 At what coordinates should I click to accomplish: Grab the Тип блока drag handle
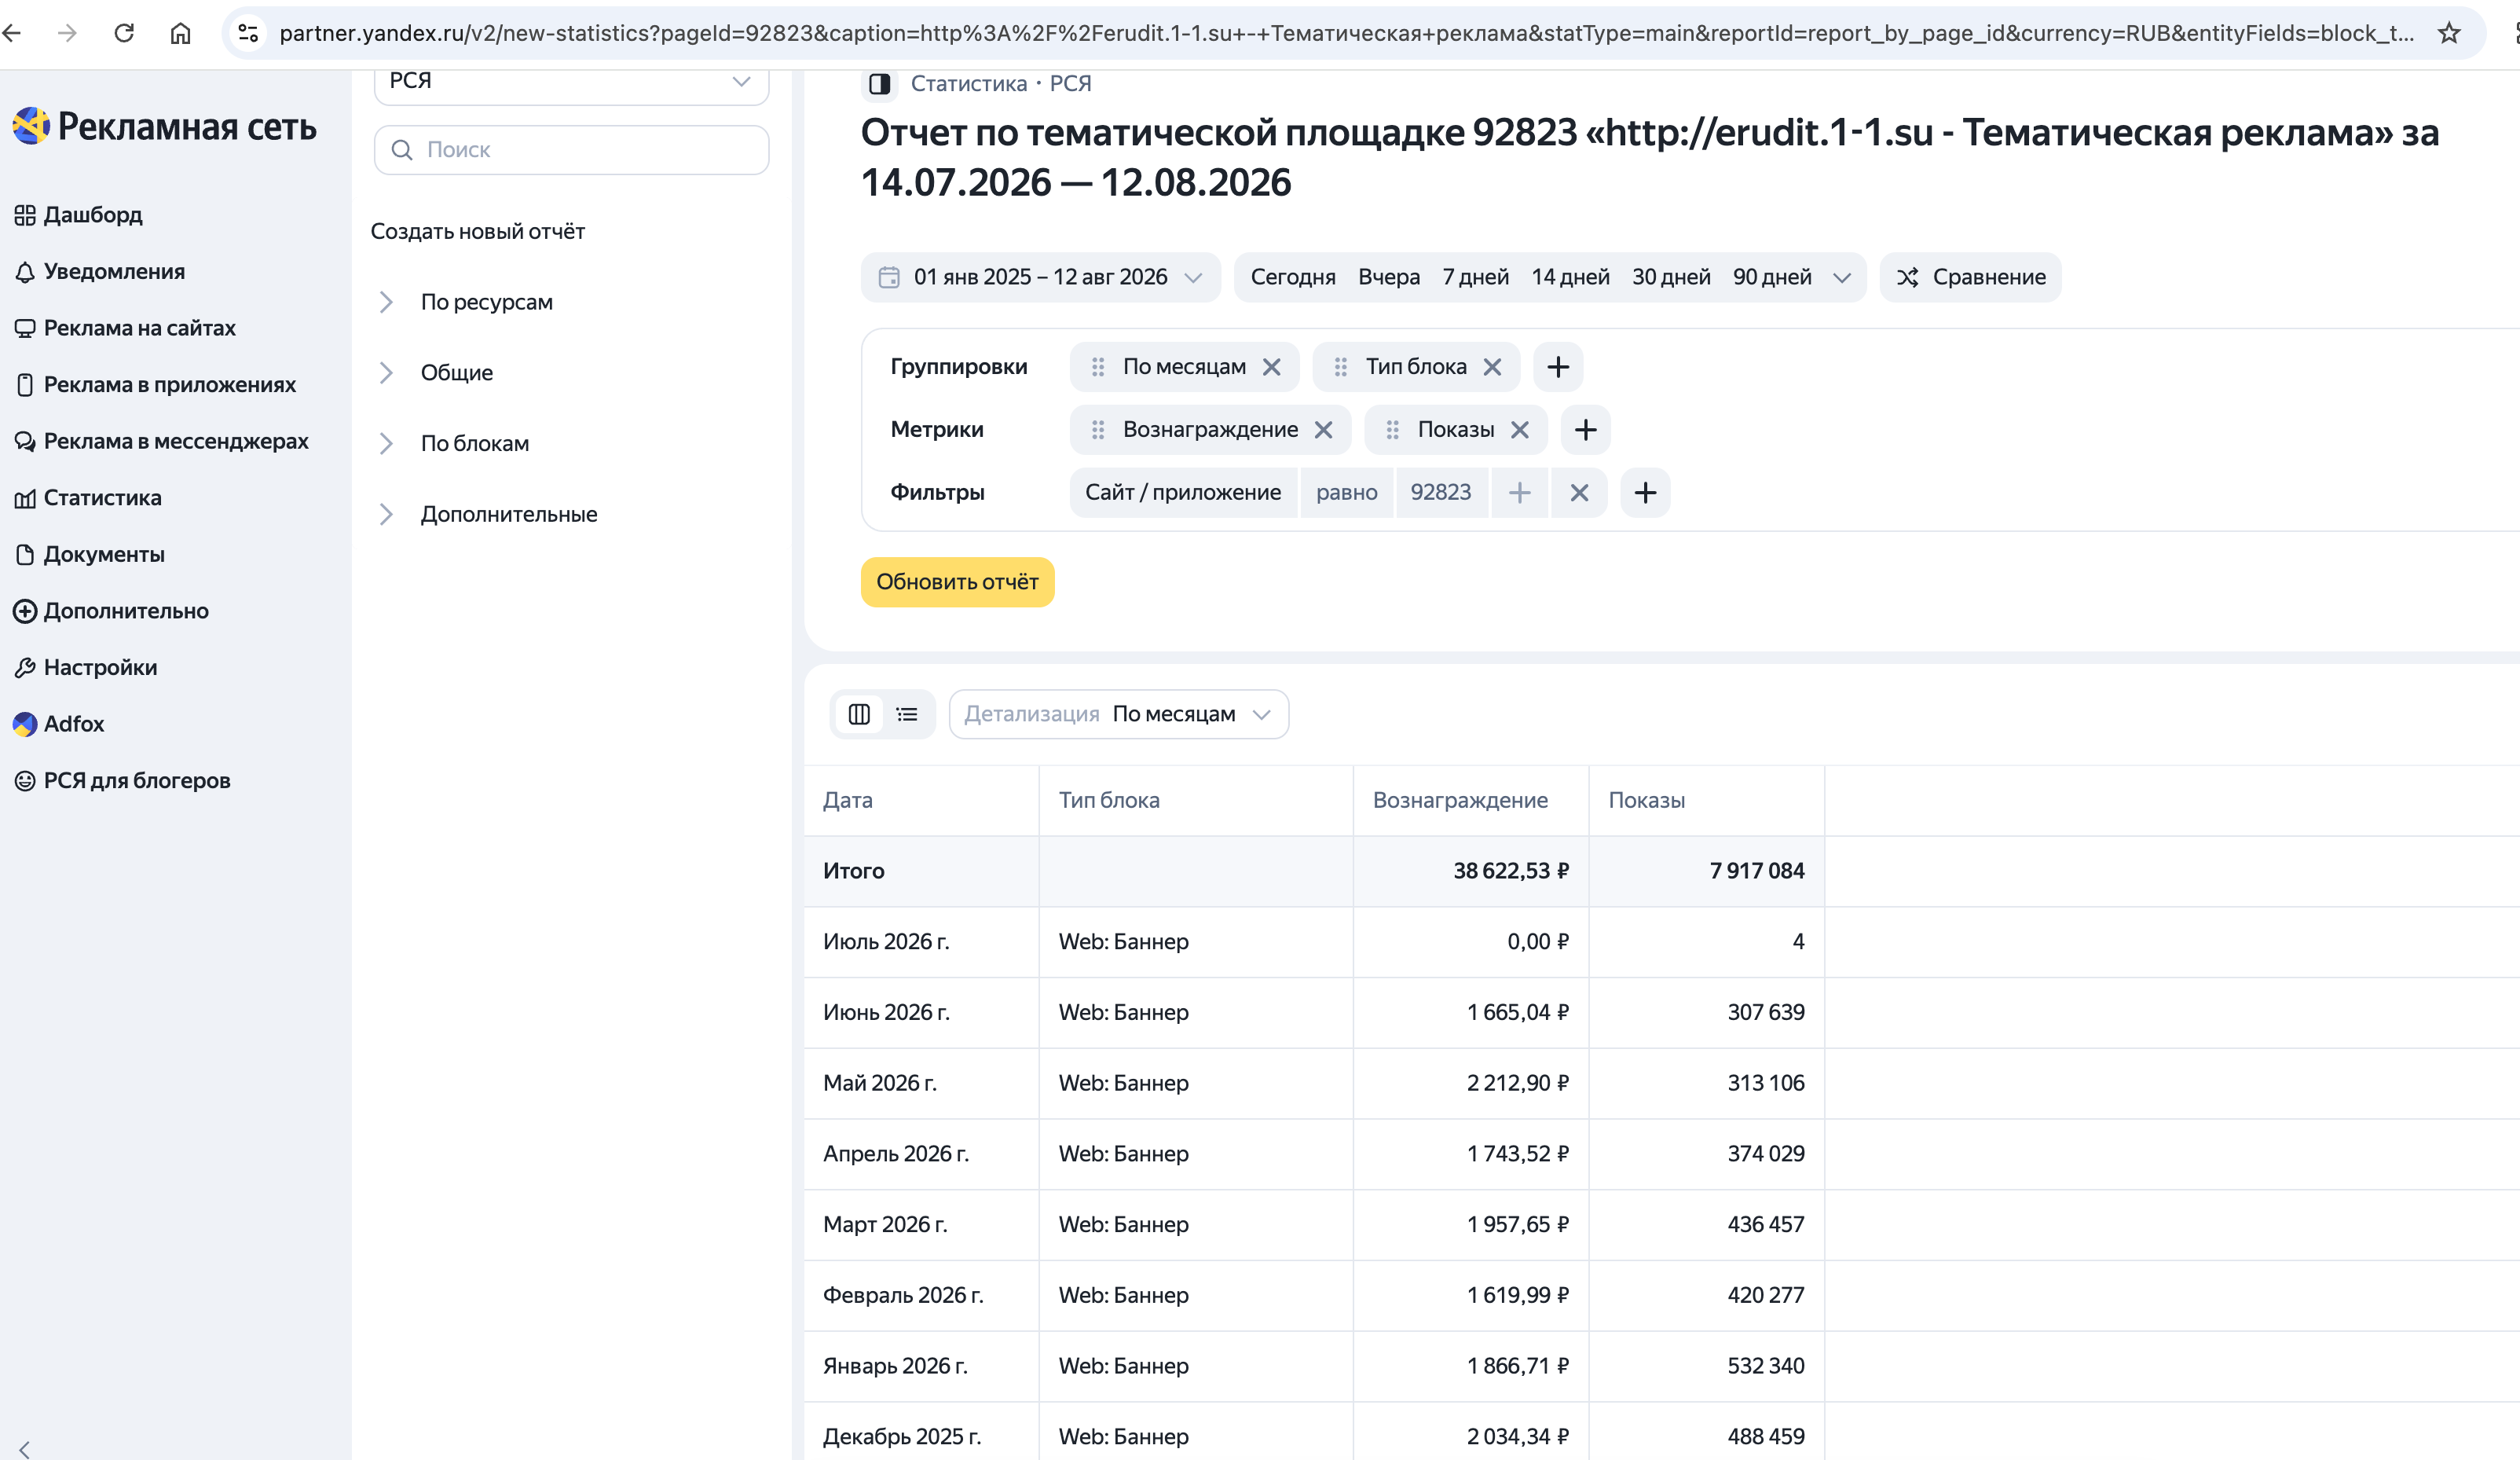coord(1341,367)
